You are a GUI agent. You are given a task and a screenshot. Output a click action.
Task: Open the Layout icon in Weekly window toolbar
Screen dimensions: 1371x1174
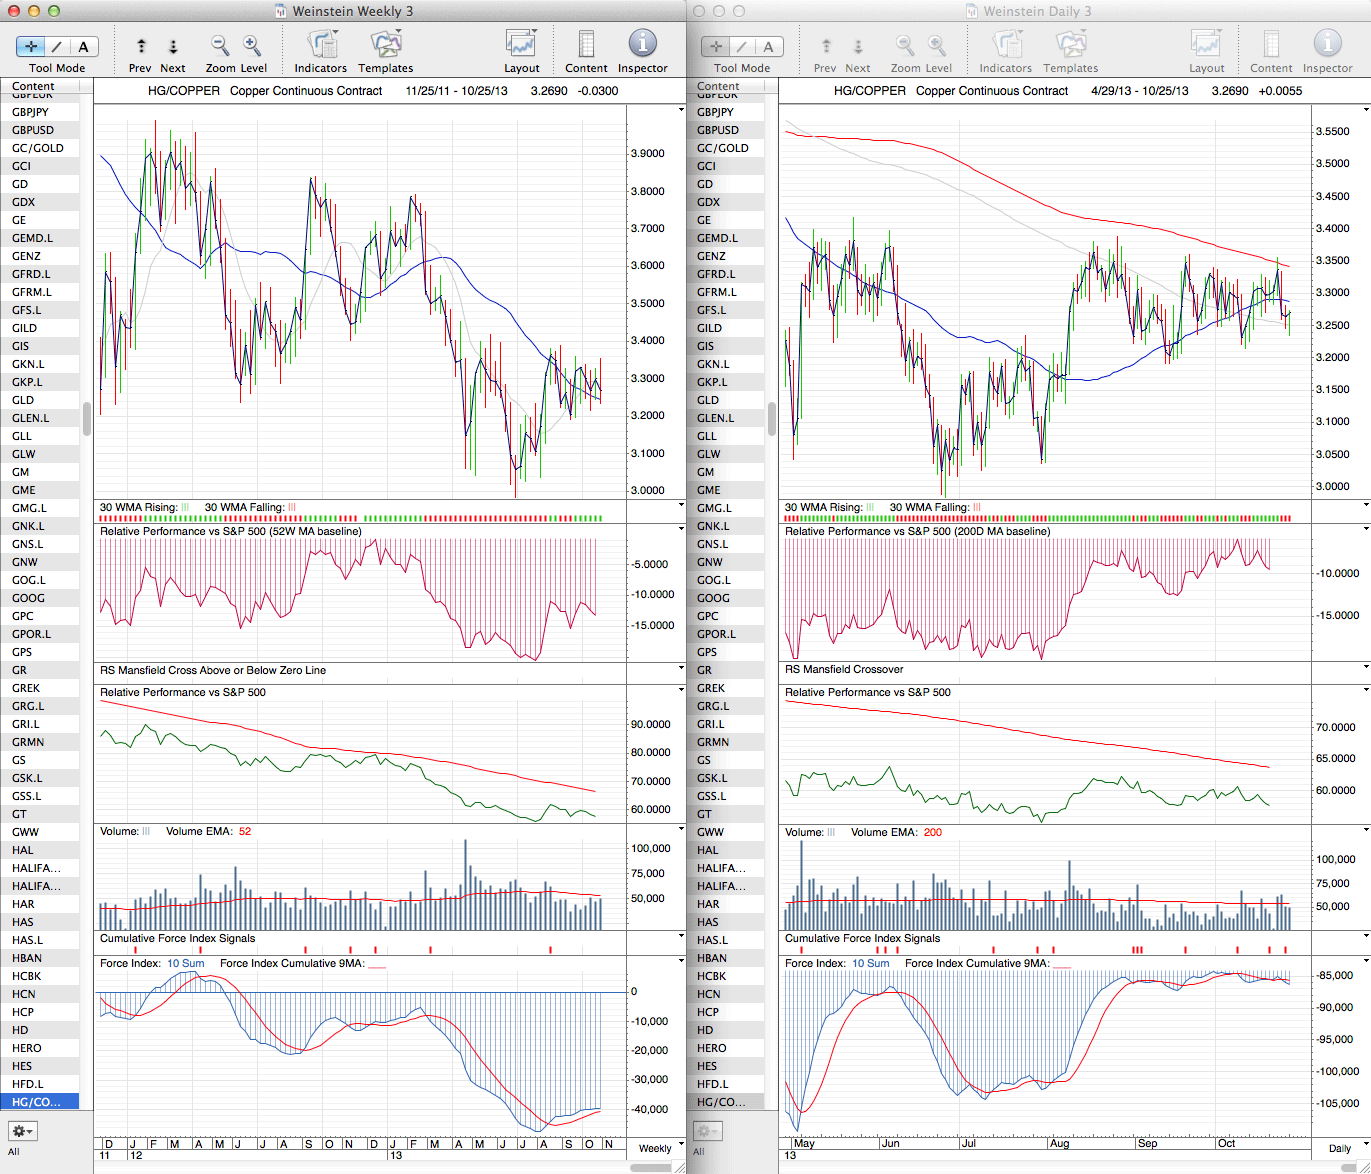point(521,46)
